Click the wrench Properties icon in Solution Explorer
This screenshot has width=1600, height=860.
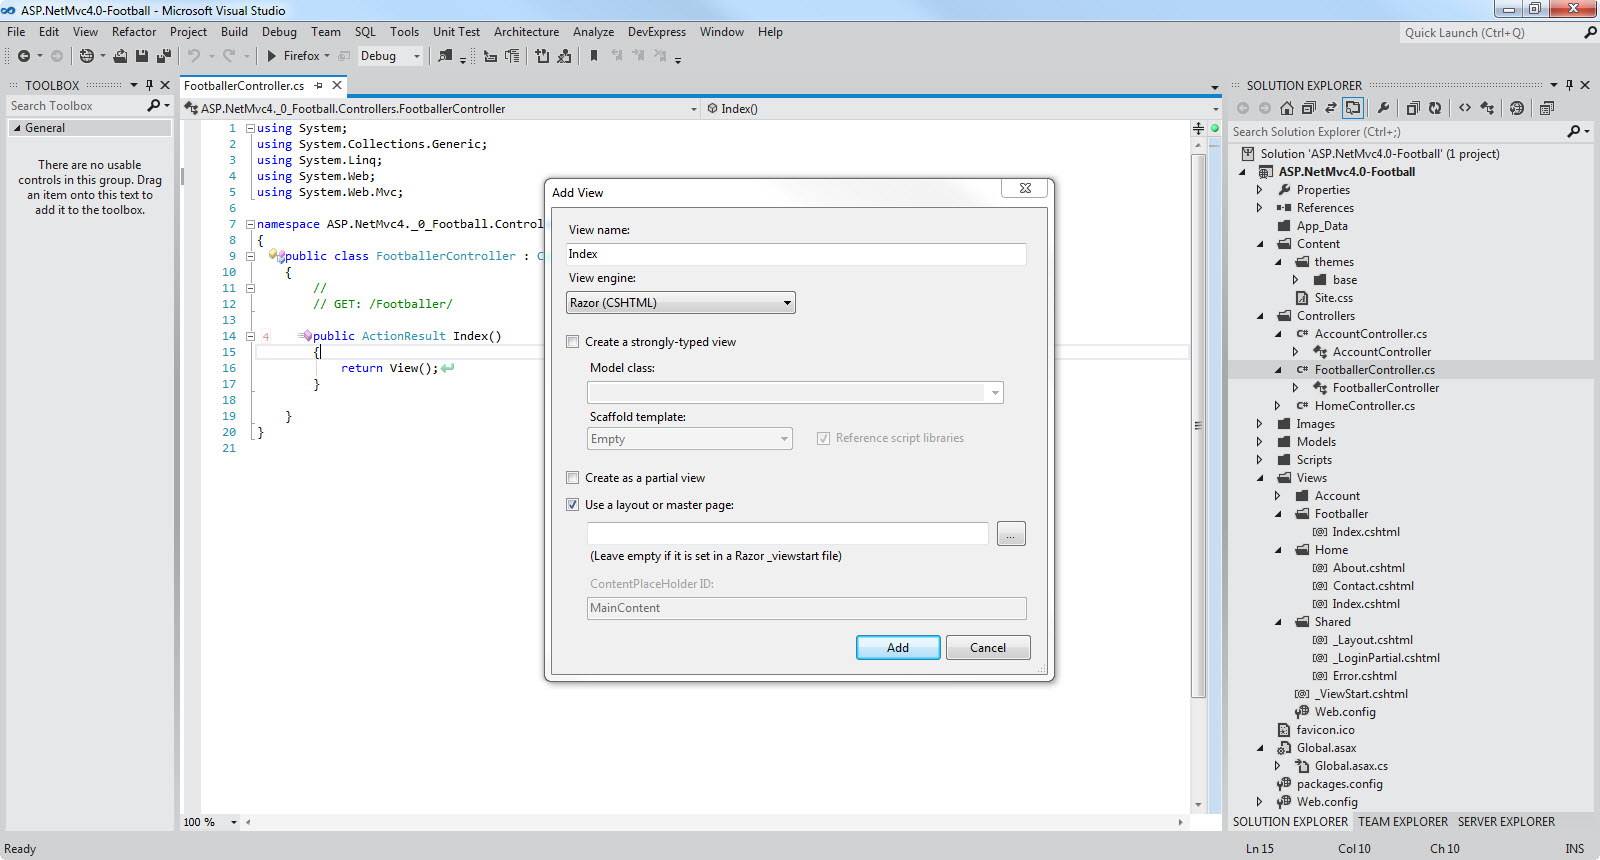(x=1383, y=108)
